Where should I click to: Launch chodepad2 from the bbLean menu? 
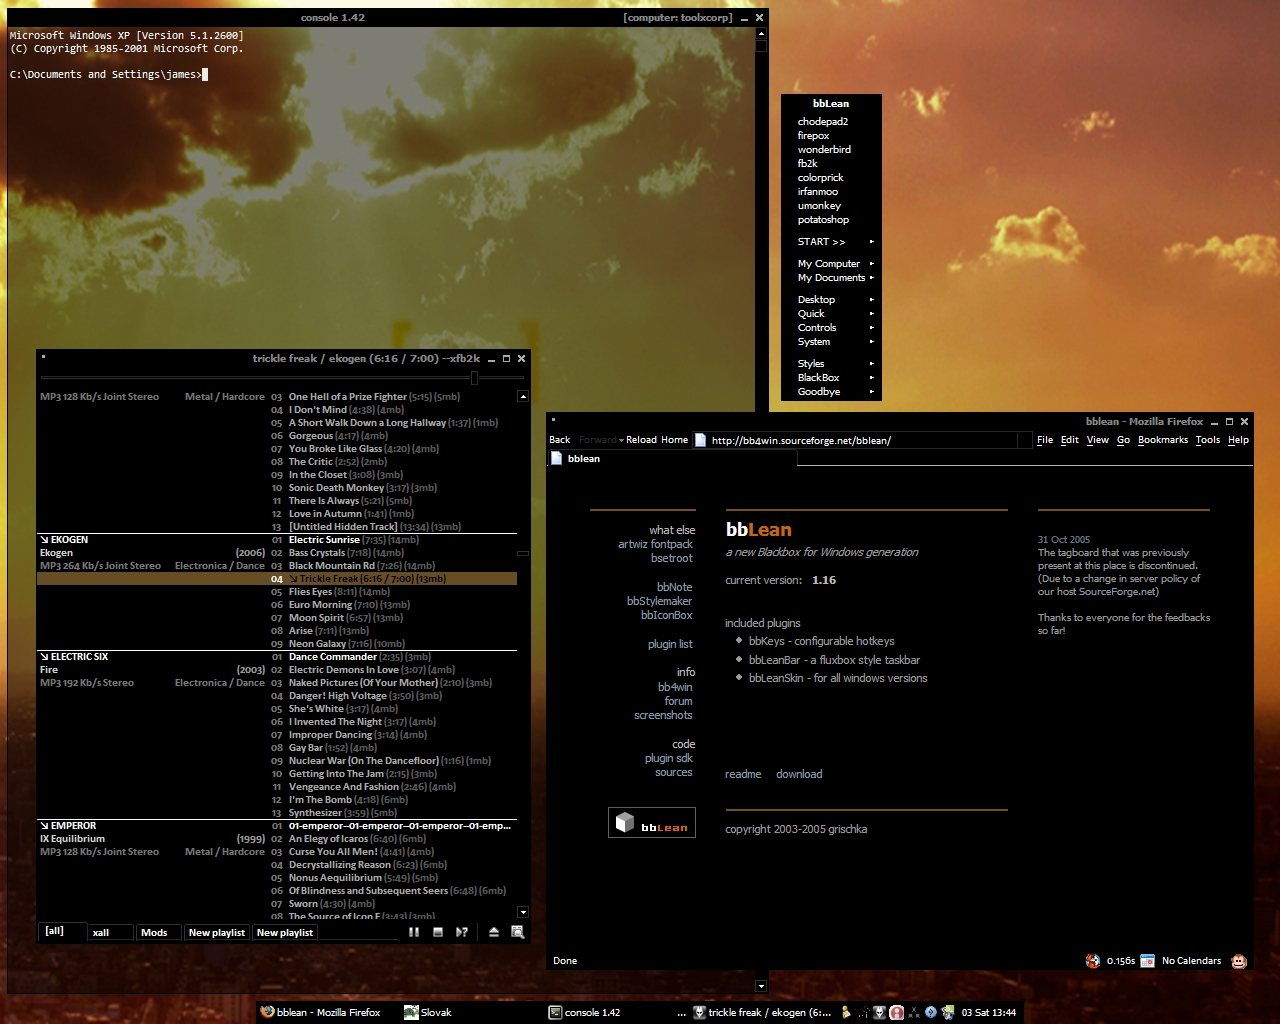coord(832,122)
